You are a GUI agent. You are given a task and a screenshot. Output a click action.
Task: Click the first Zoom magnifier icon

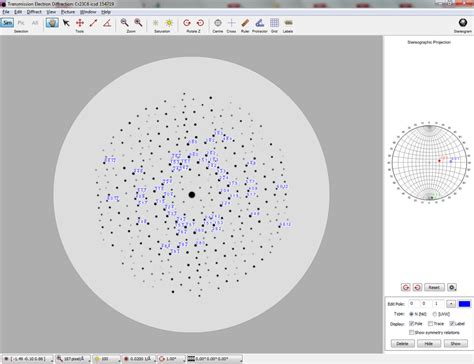124,23
